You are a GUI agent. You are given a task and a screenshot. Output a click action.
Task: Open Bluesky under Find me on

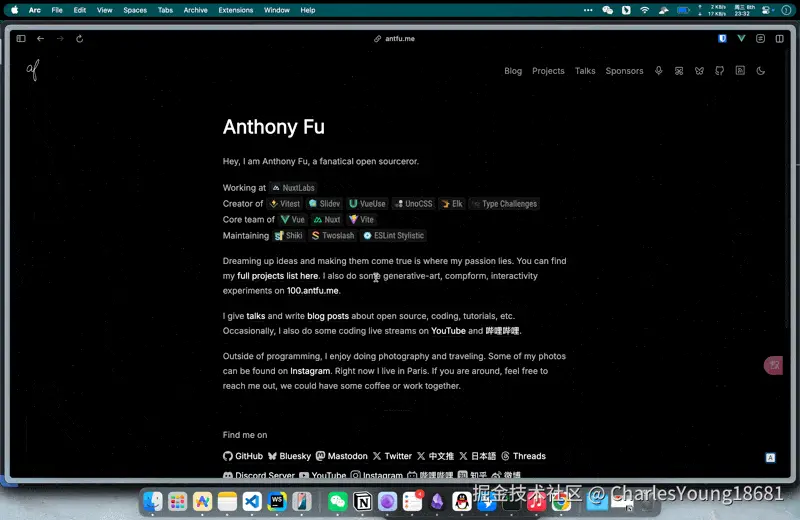[289, 456]
